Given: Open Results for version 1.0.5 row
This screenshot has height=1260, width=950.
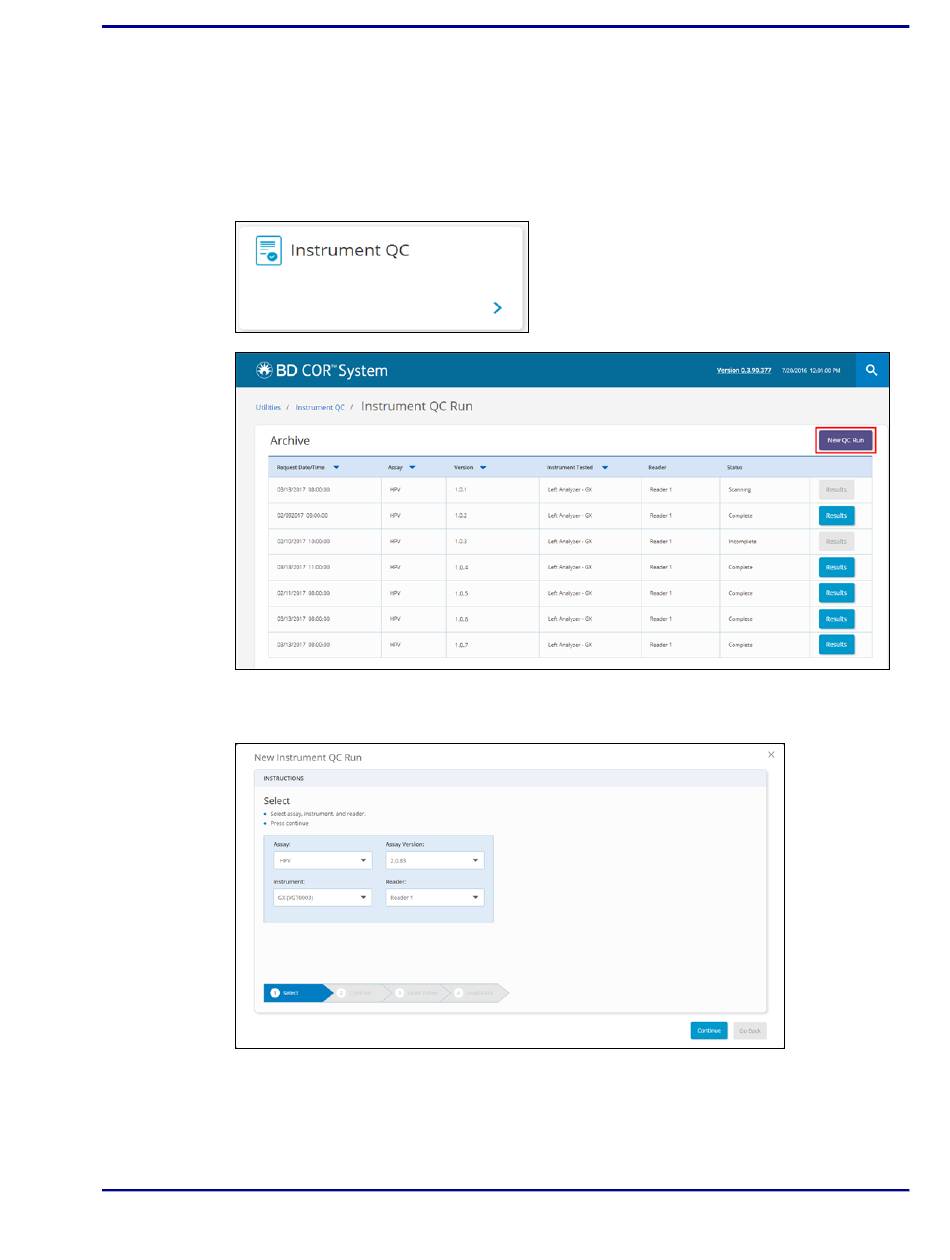Looking at the screenshot, I should [x=836, y=593].
